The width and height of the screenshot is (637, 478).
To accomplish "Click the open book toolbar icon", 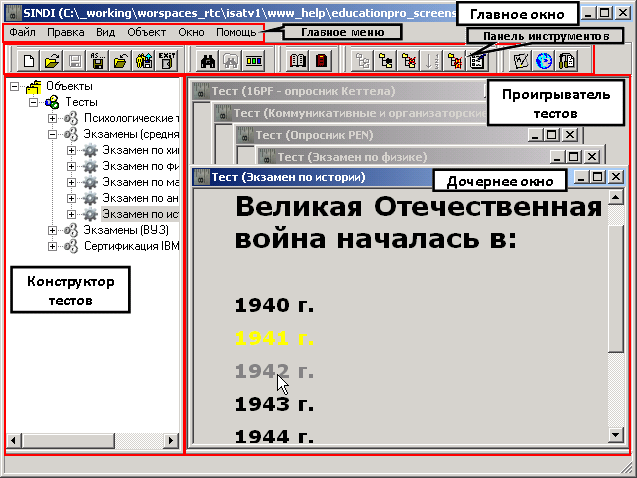I will (298, 61).
